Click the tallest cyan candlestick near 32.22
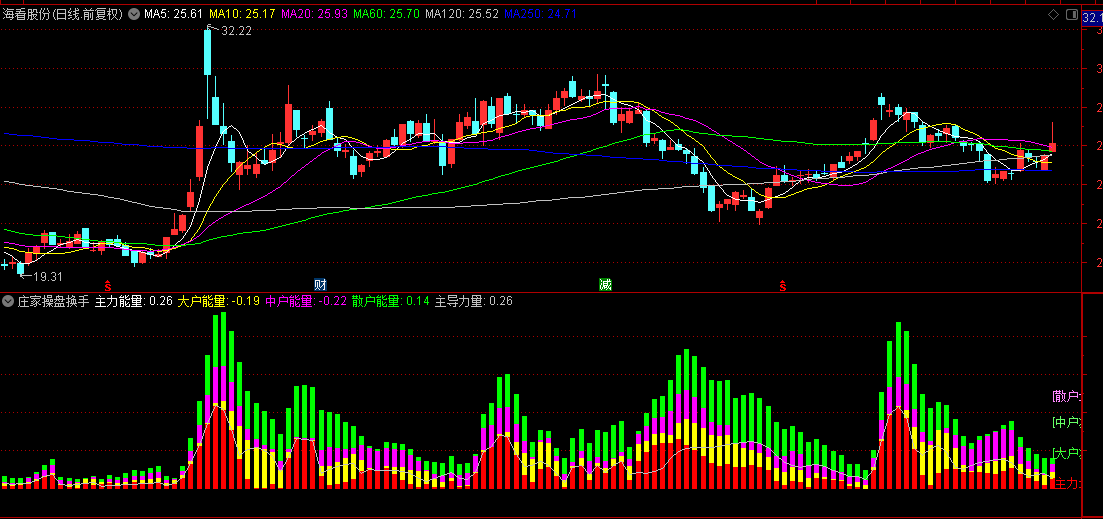1103x519 pixels. 208,52
